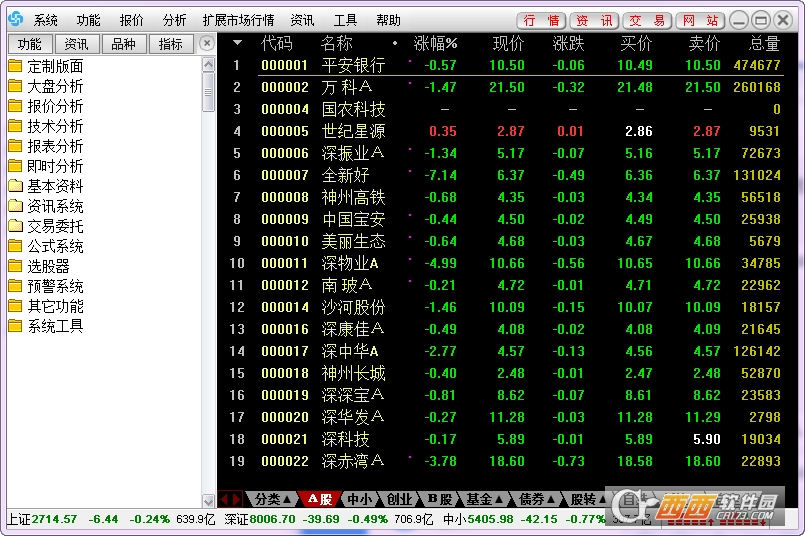Open the 分析 menu

coord(174,21)
